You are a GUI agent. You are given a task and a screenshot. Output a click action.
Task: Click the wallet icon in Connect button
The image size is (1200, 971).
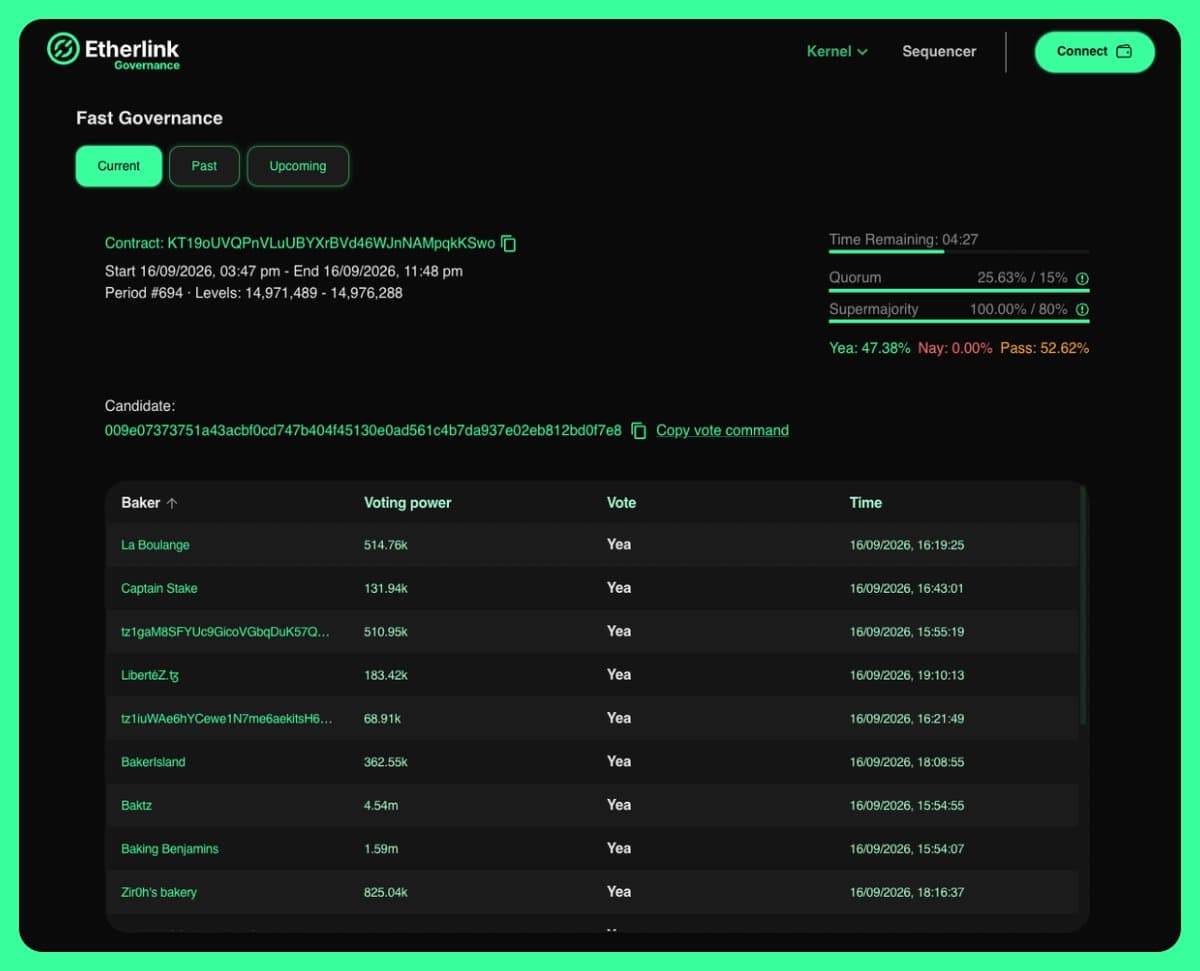pos(1124,52)
